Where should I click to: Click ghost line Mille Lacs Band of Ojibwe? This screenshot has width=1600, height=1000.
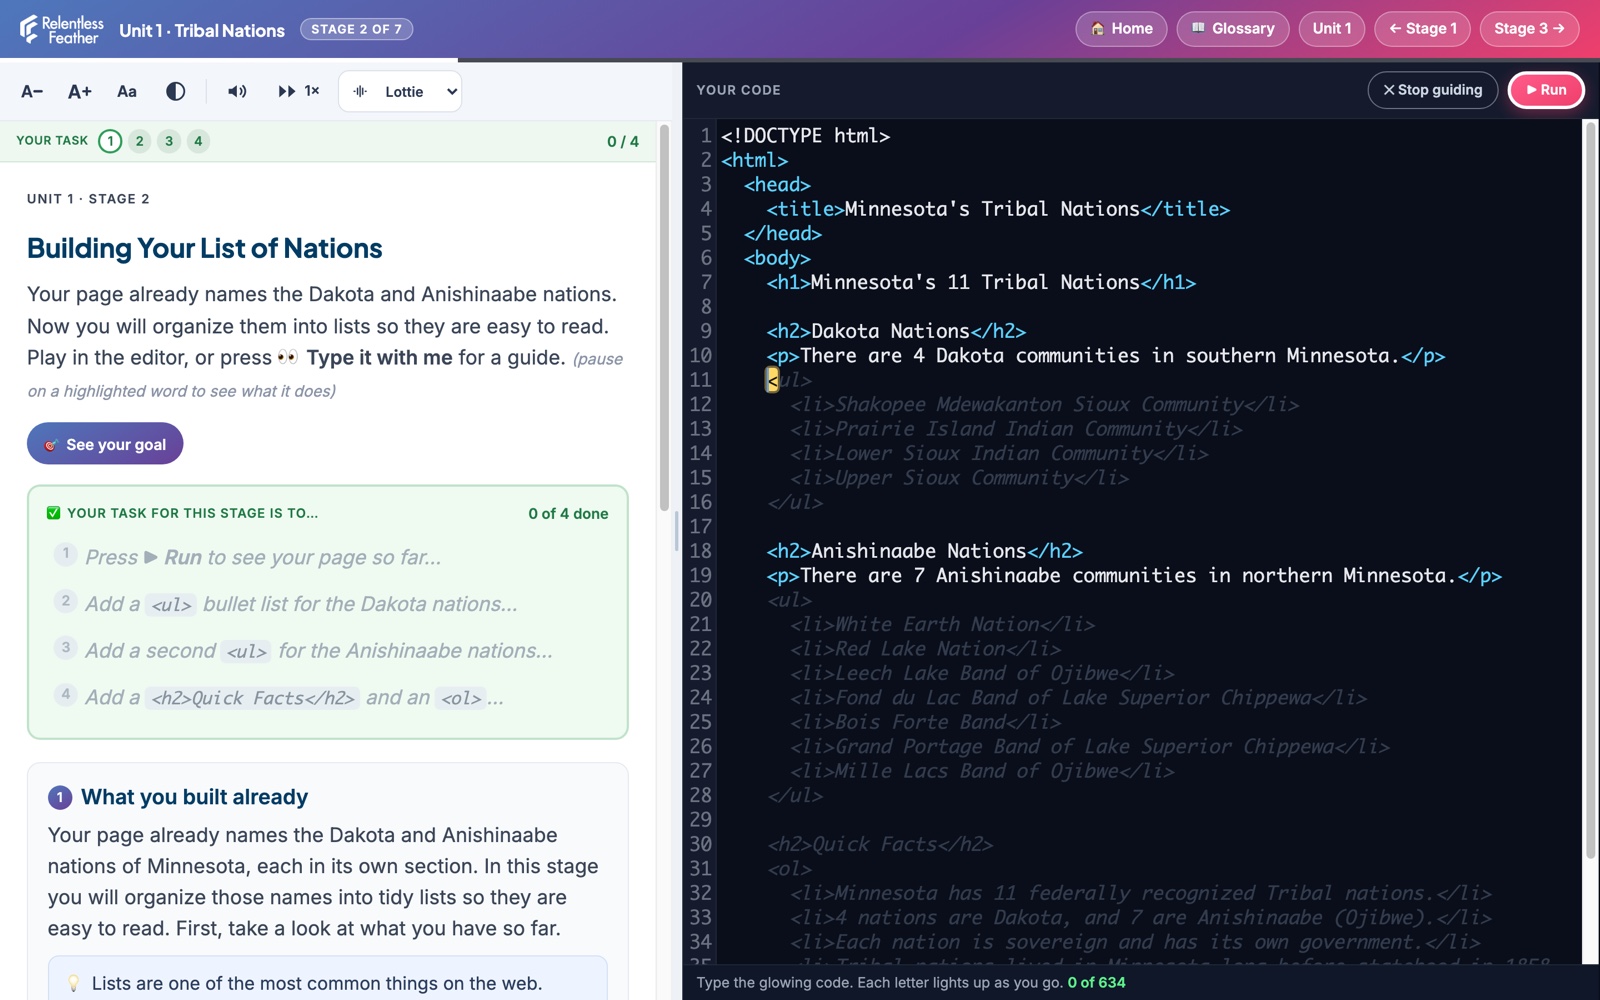tap(982, 771)
